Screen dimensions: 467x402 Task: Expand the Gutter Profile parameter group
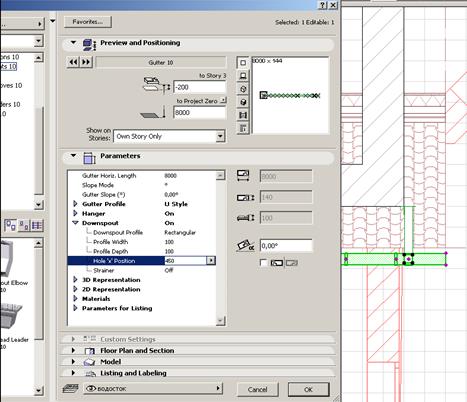pos(75,204)
